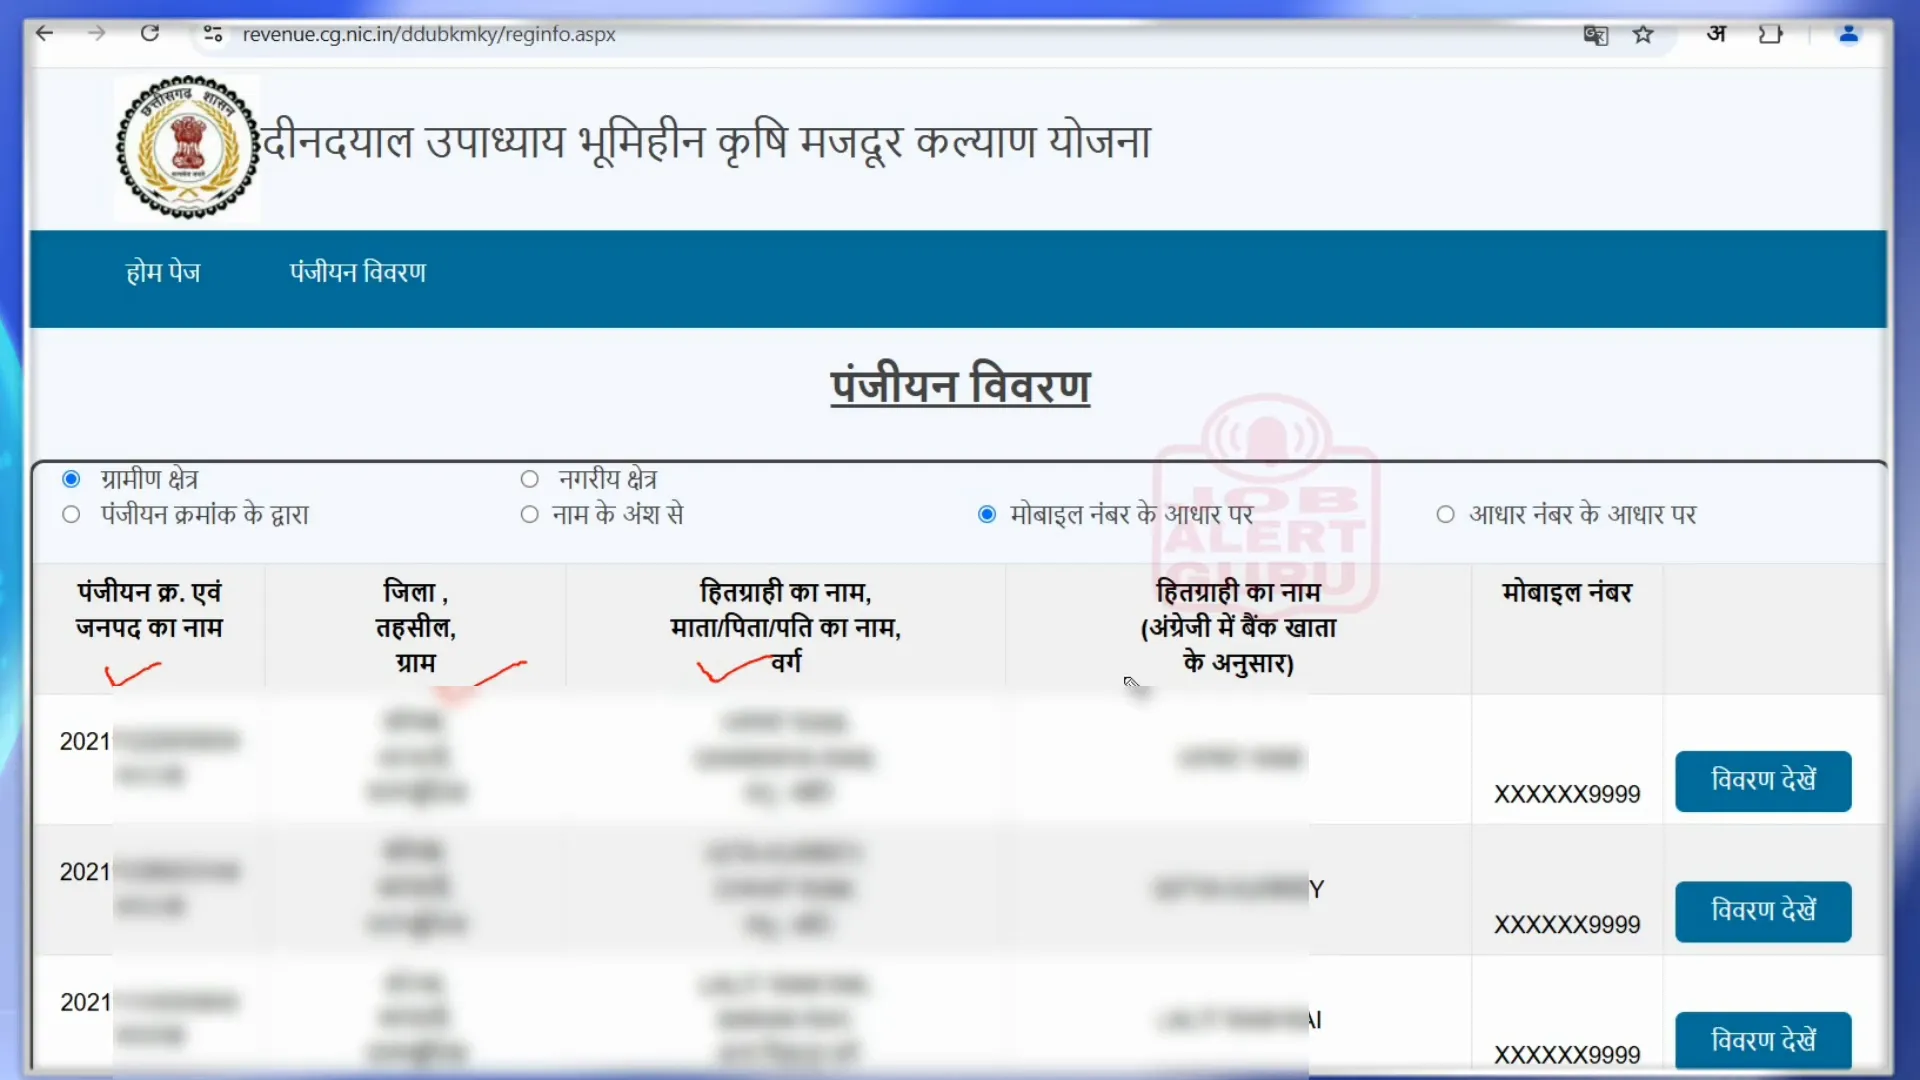This screenshot has height=1080, width=1920.
Task: Select पंजीयन क्रमांक के द्वारा radio button
Action: [71, 514]
